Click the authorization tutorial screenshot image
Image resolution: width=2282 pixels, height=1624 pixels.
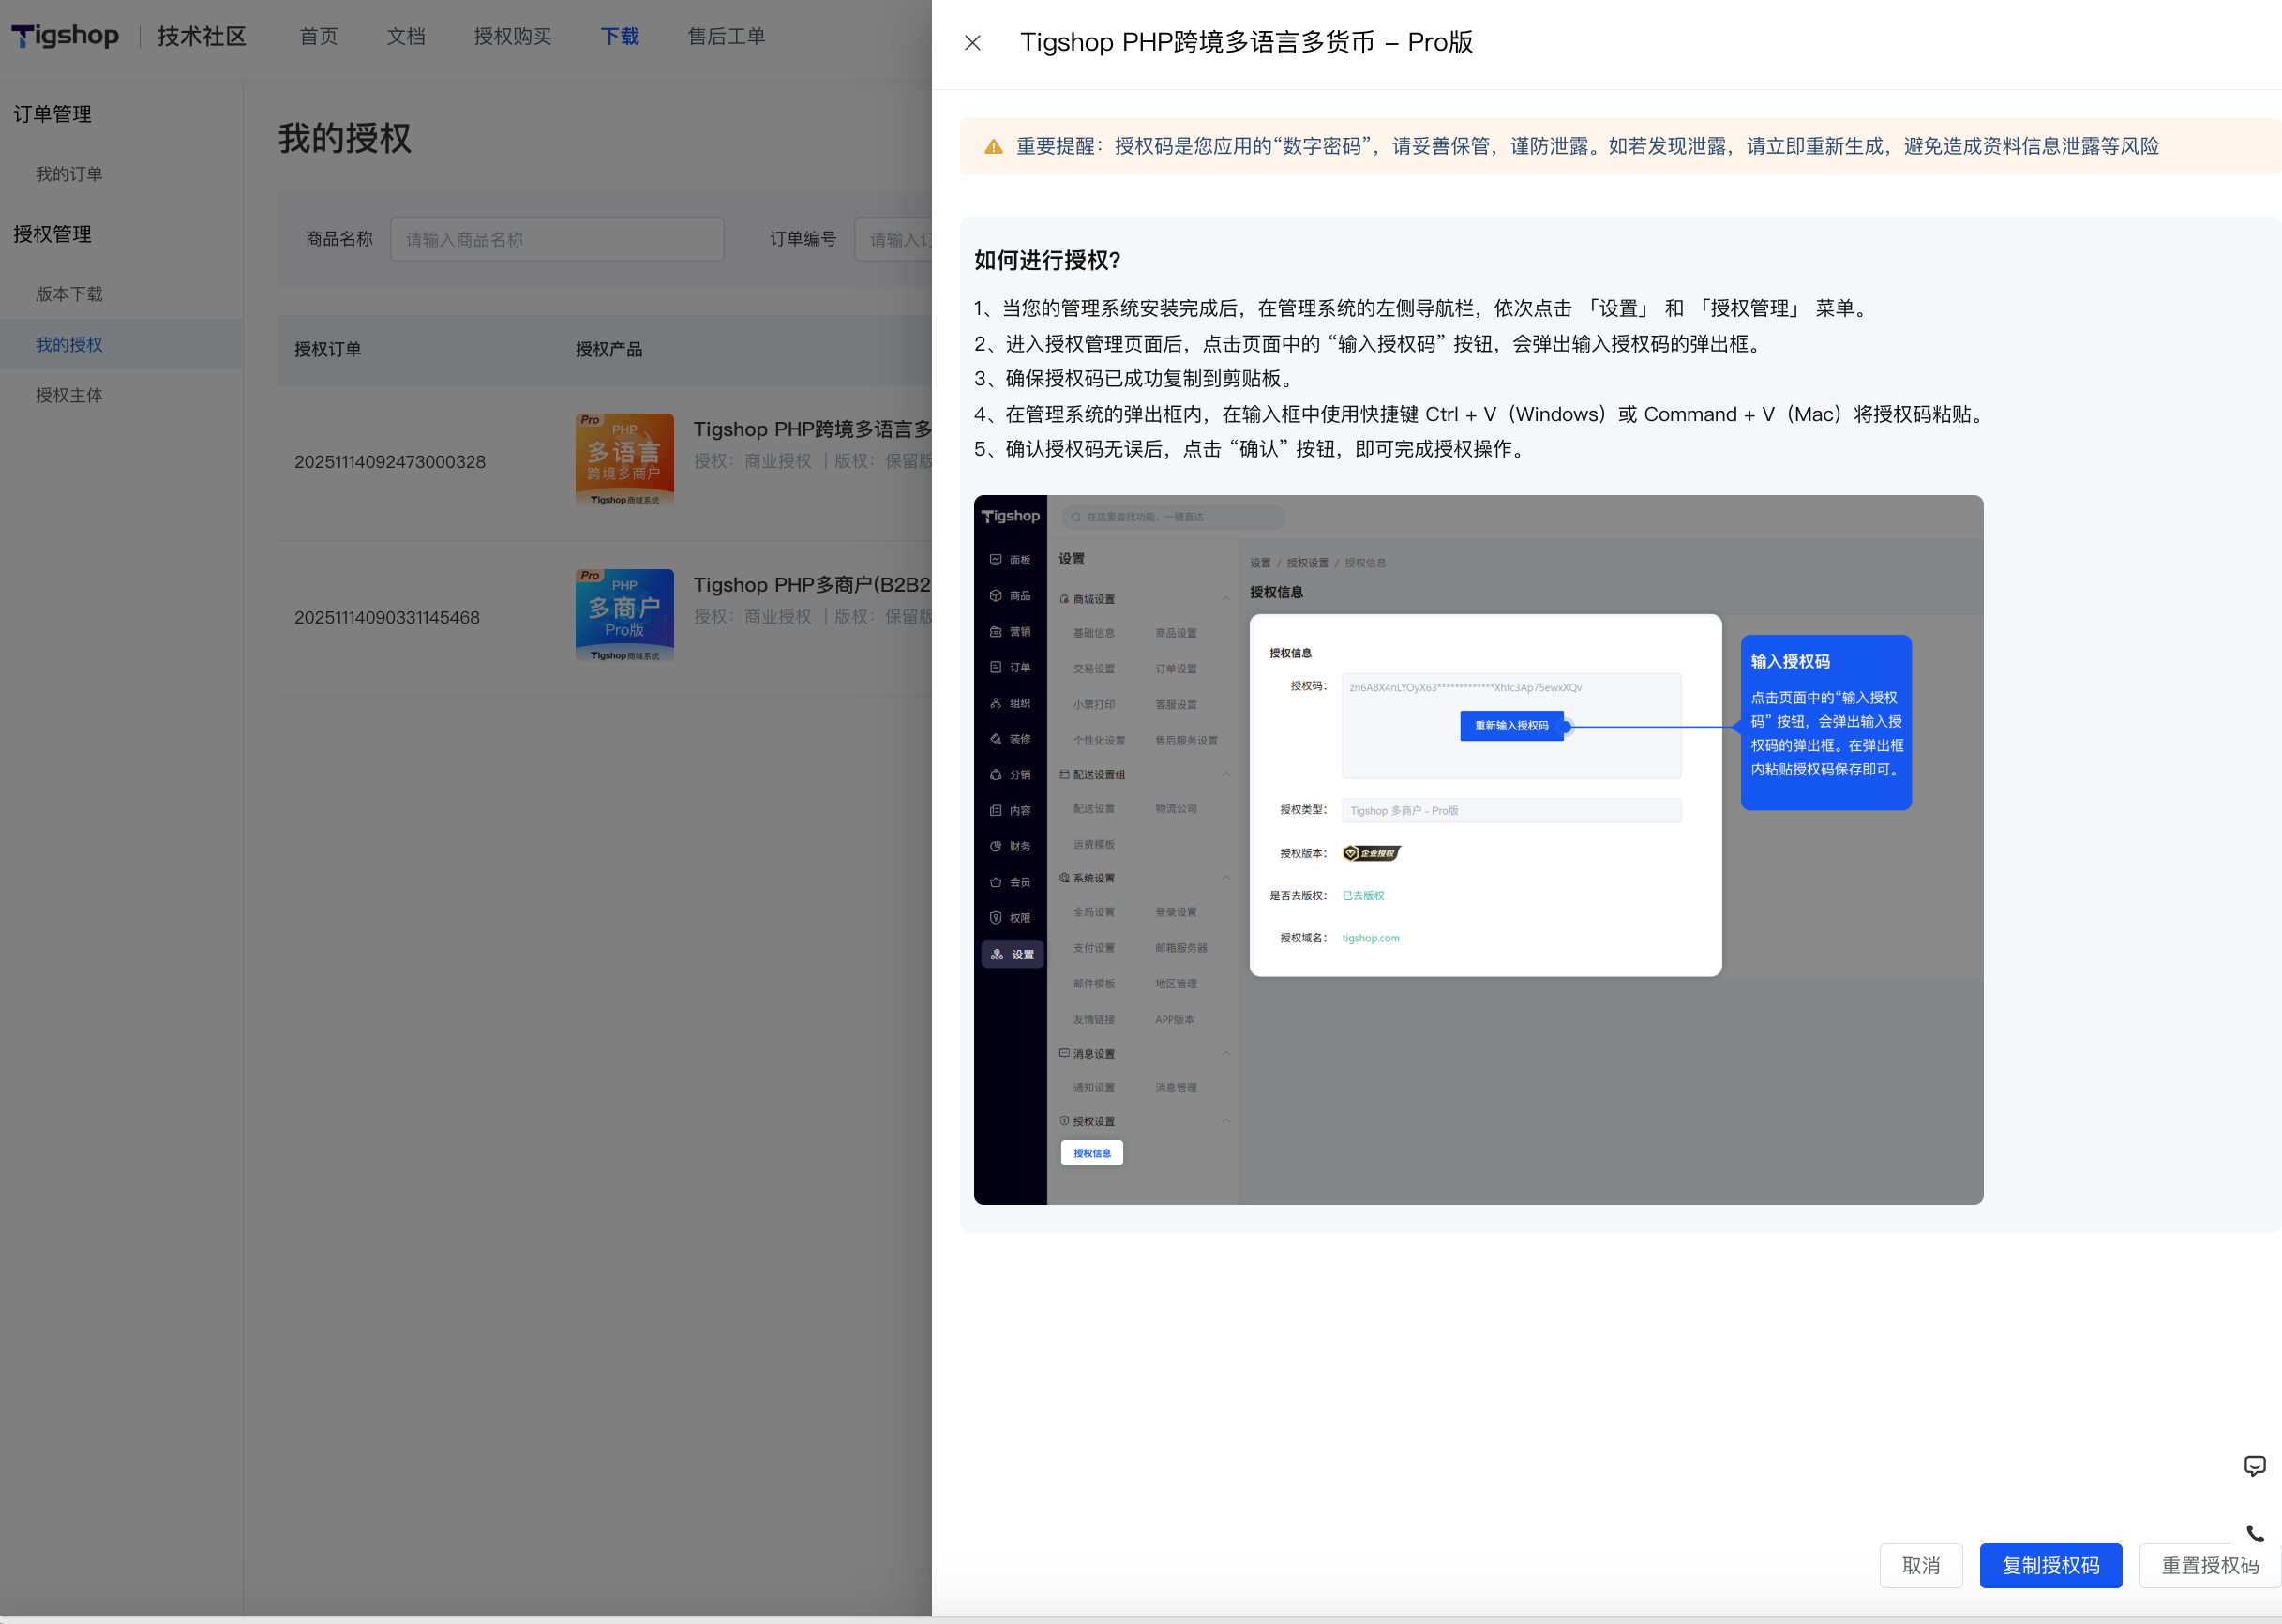click(1478, 849)
